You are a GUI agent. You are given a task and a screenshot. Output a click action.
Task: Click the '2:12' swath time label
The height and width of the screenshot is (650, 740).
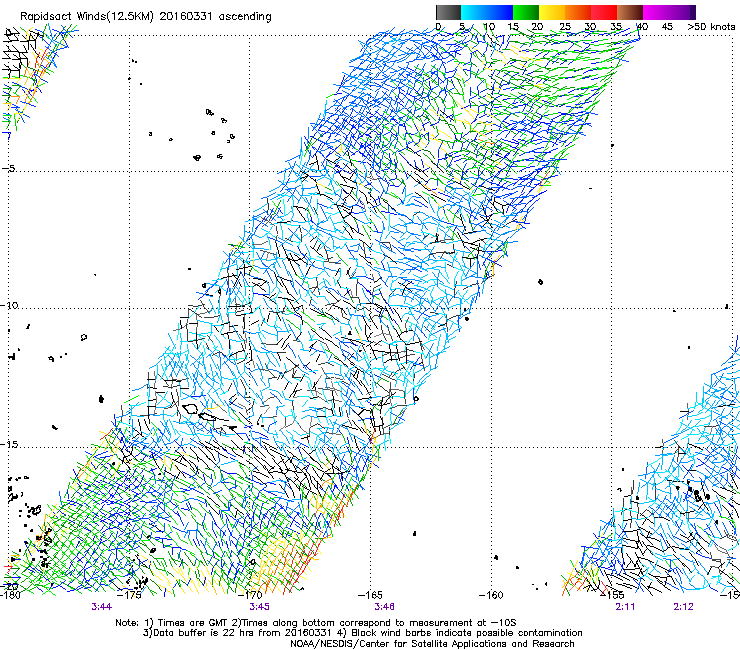tap(683, 607)
